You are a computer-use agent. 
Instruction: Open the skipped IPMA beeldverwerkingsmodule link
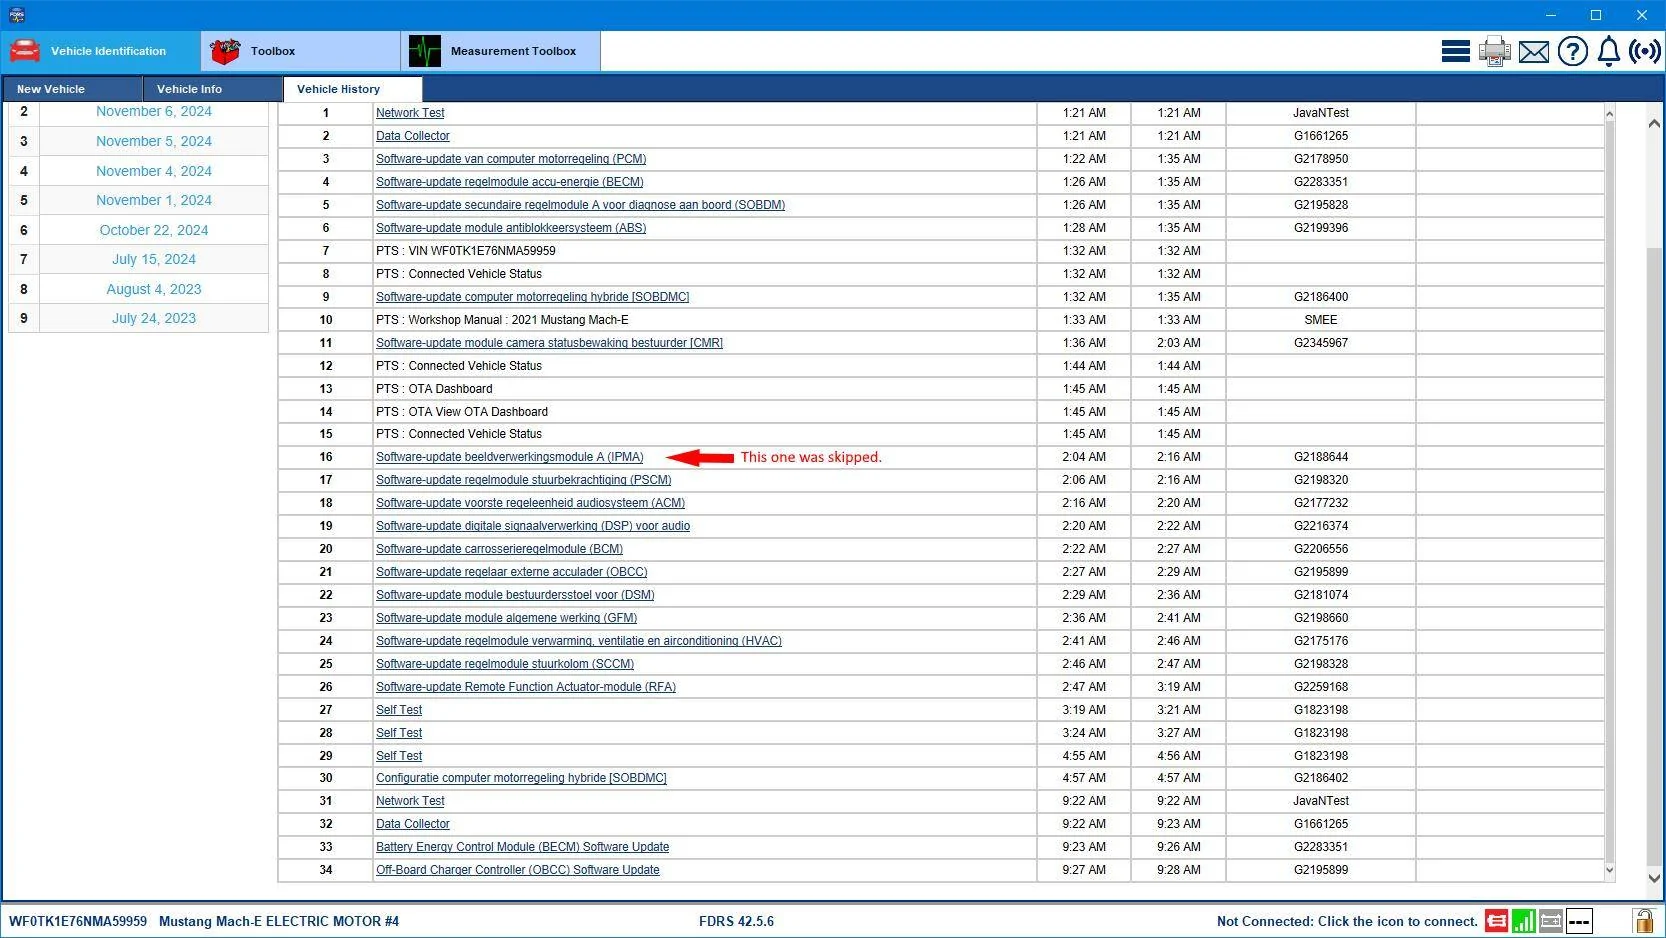[x=510, y=457]
